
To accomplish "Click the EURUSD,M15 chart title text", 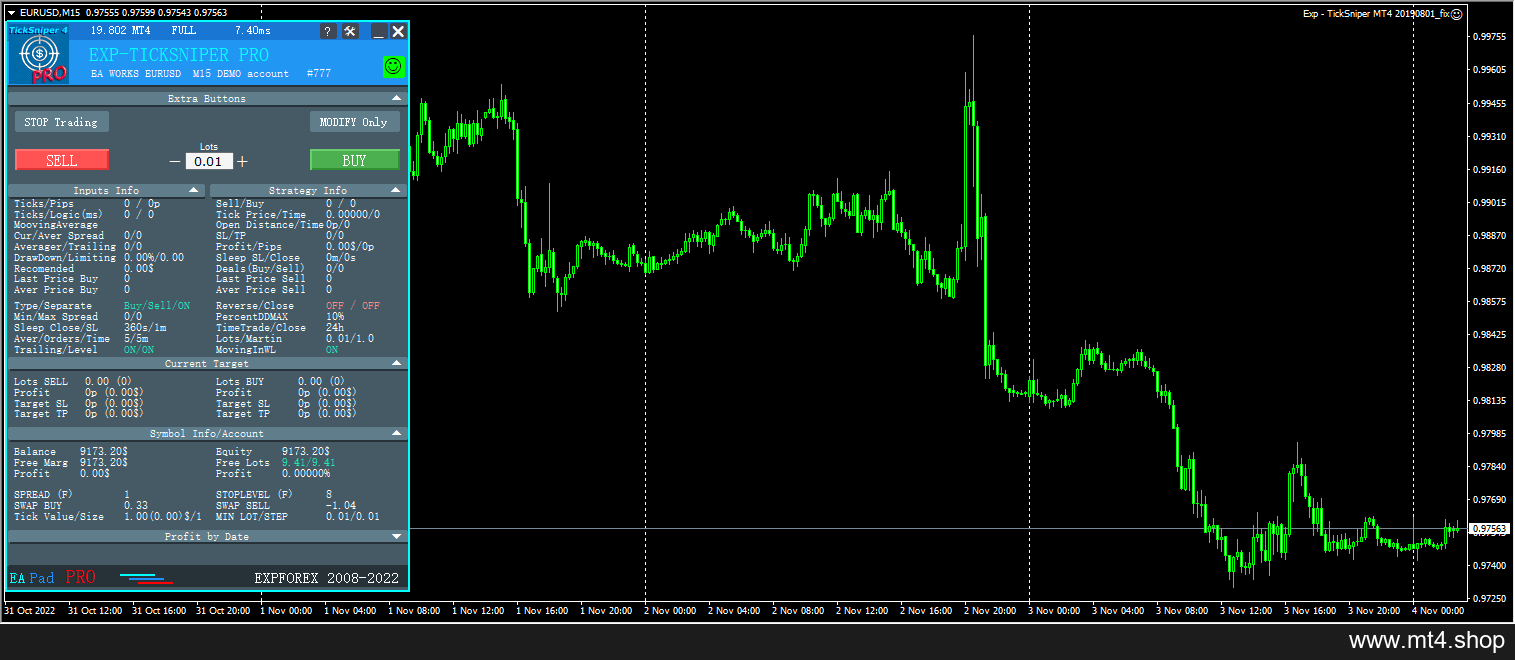I will coord(51,12).
